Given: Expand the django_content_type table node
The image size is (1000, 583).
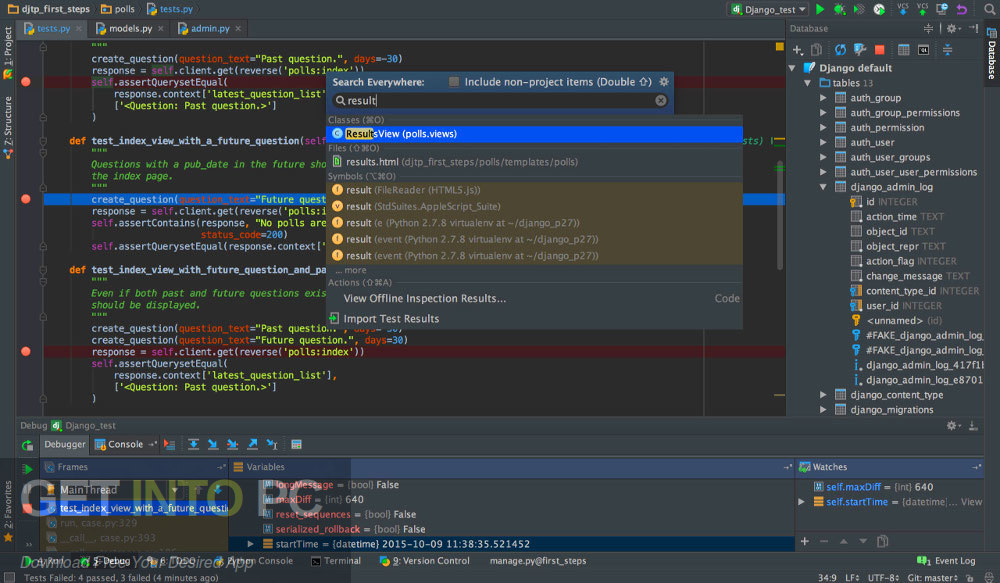Looking at the screenshot, I should click(823, 395).
